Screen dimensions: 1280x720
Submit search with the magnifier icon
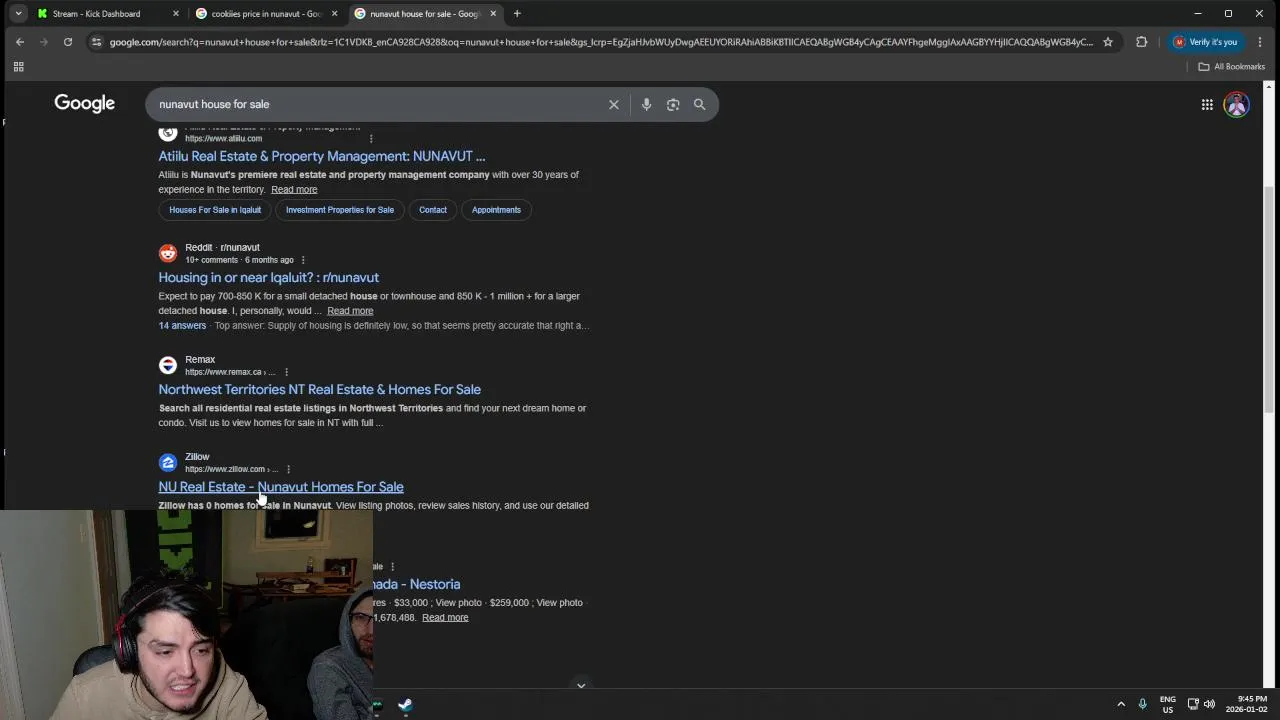(x=700, y=104)
